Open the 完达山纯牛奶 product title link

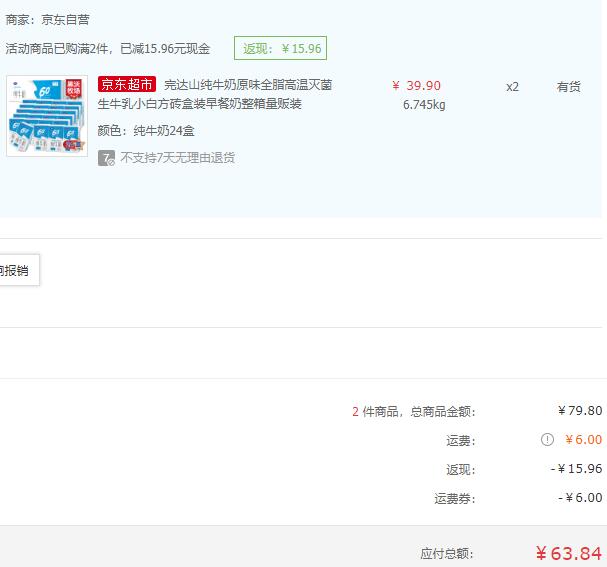pyautogui.click(x=215, y=94)
